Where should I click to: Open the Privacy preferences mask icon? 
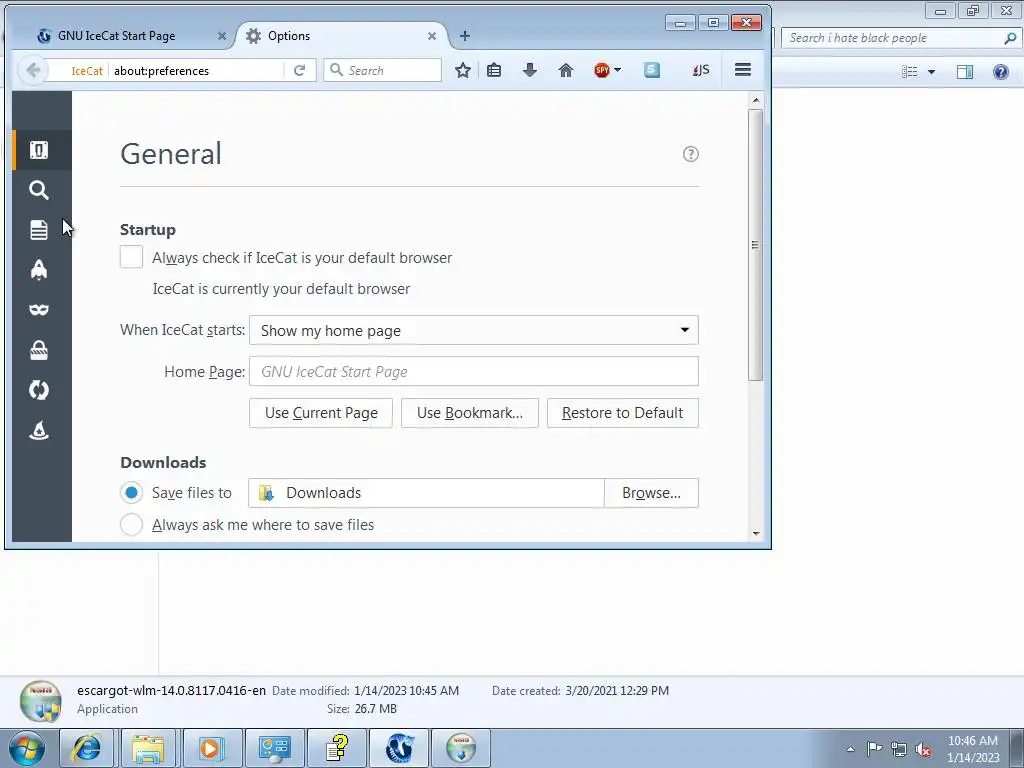pos(39,310)
